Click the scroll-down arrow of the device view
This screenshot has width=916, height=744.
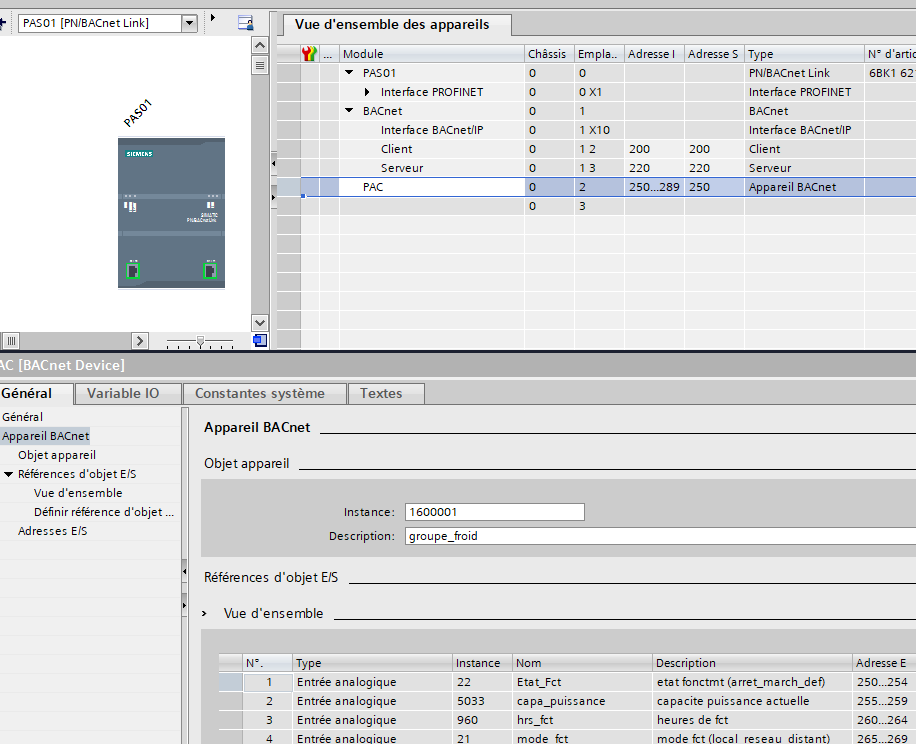point(260,322)
